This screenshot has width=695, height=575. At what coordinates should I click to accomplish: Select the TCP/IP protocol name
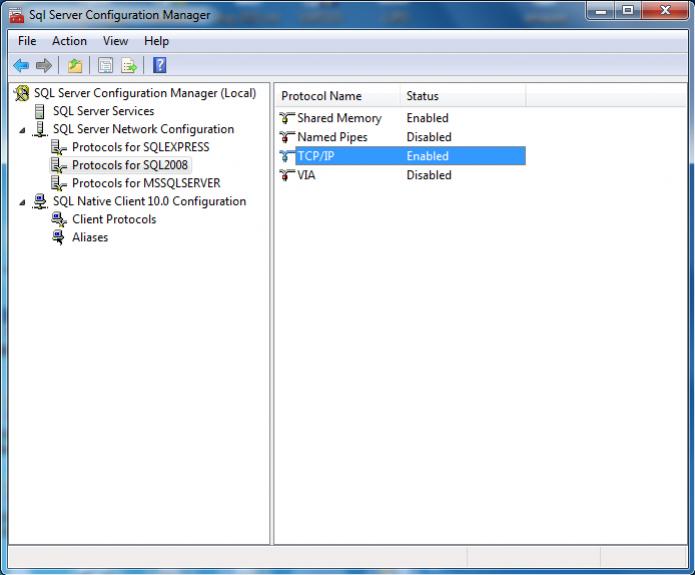pyautogui.click(x=316, y=156)
